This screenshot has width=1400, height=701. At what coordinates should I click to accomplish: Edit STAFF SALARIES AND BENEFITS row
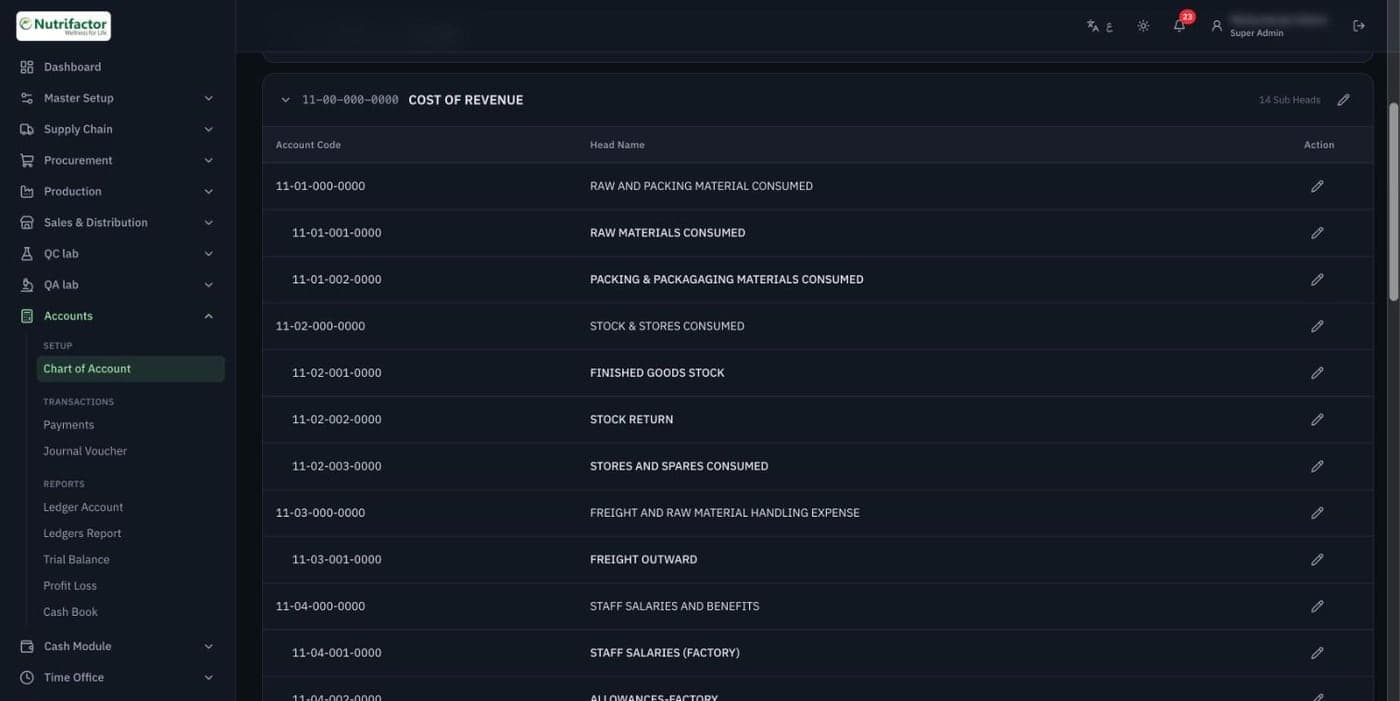pos(1317,606)
